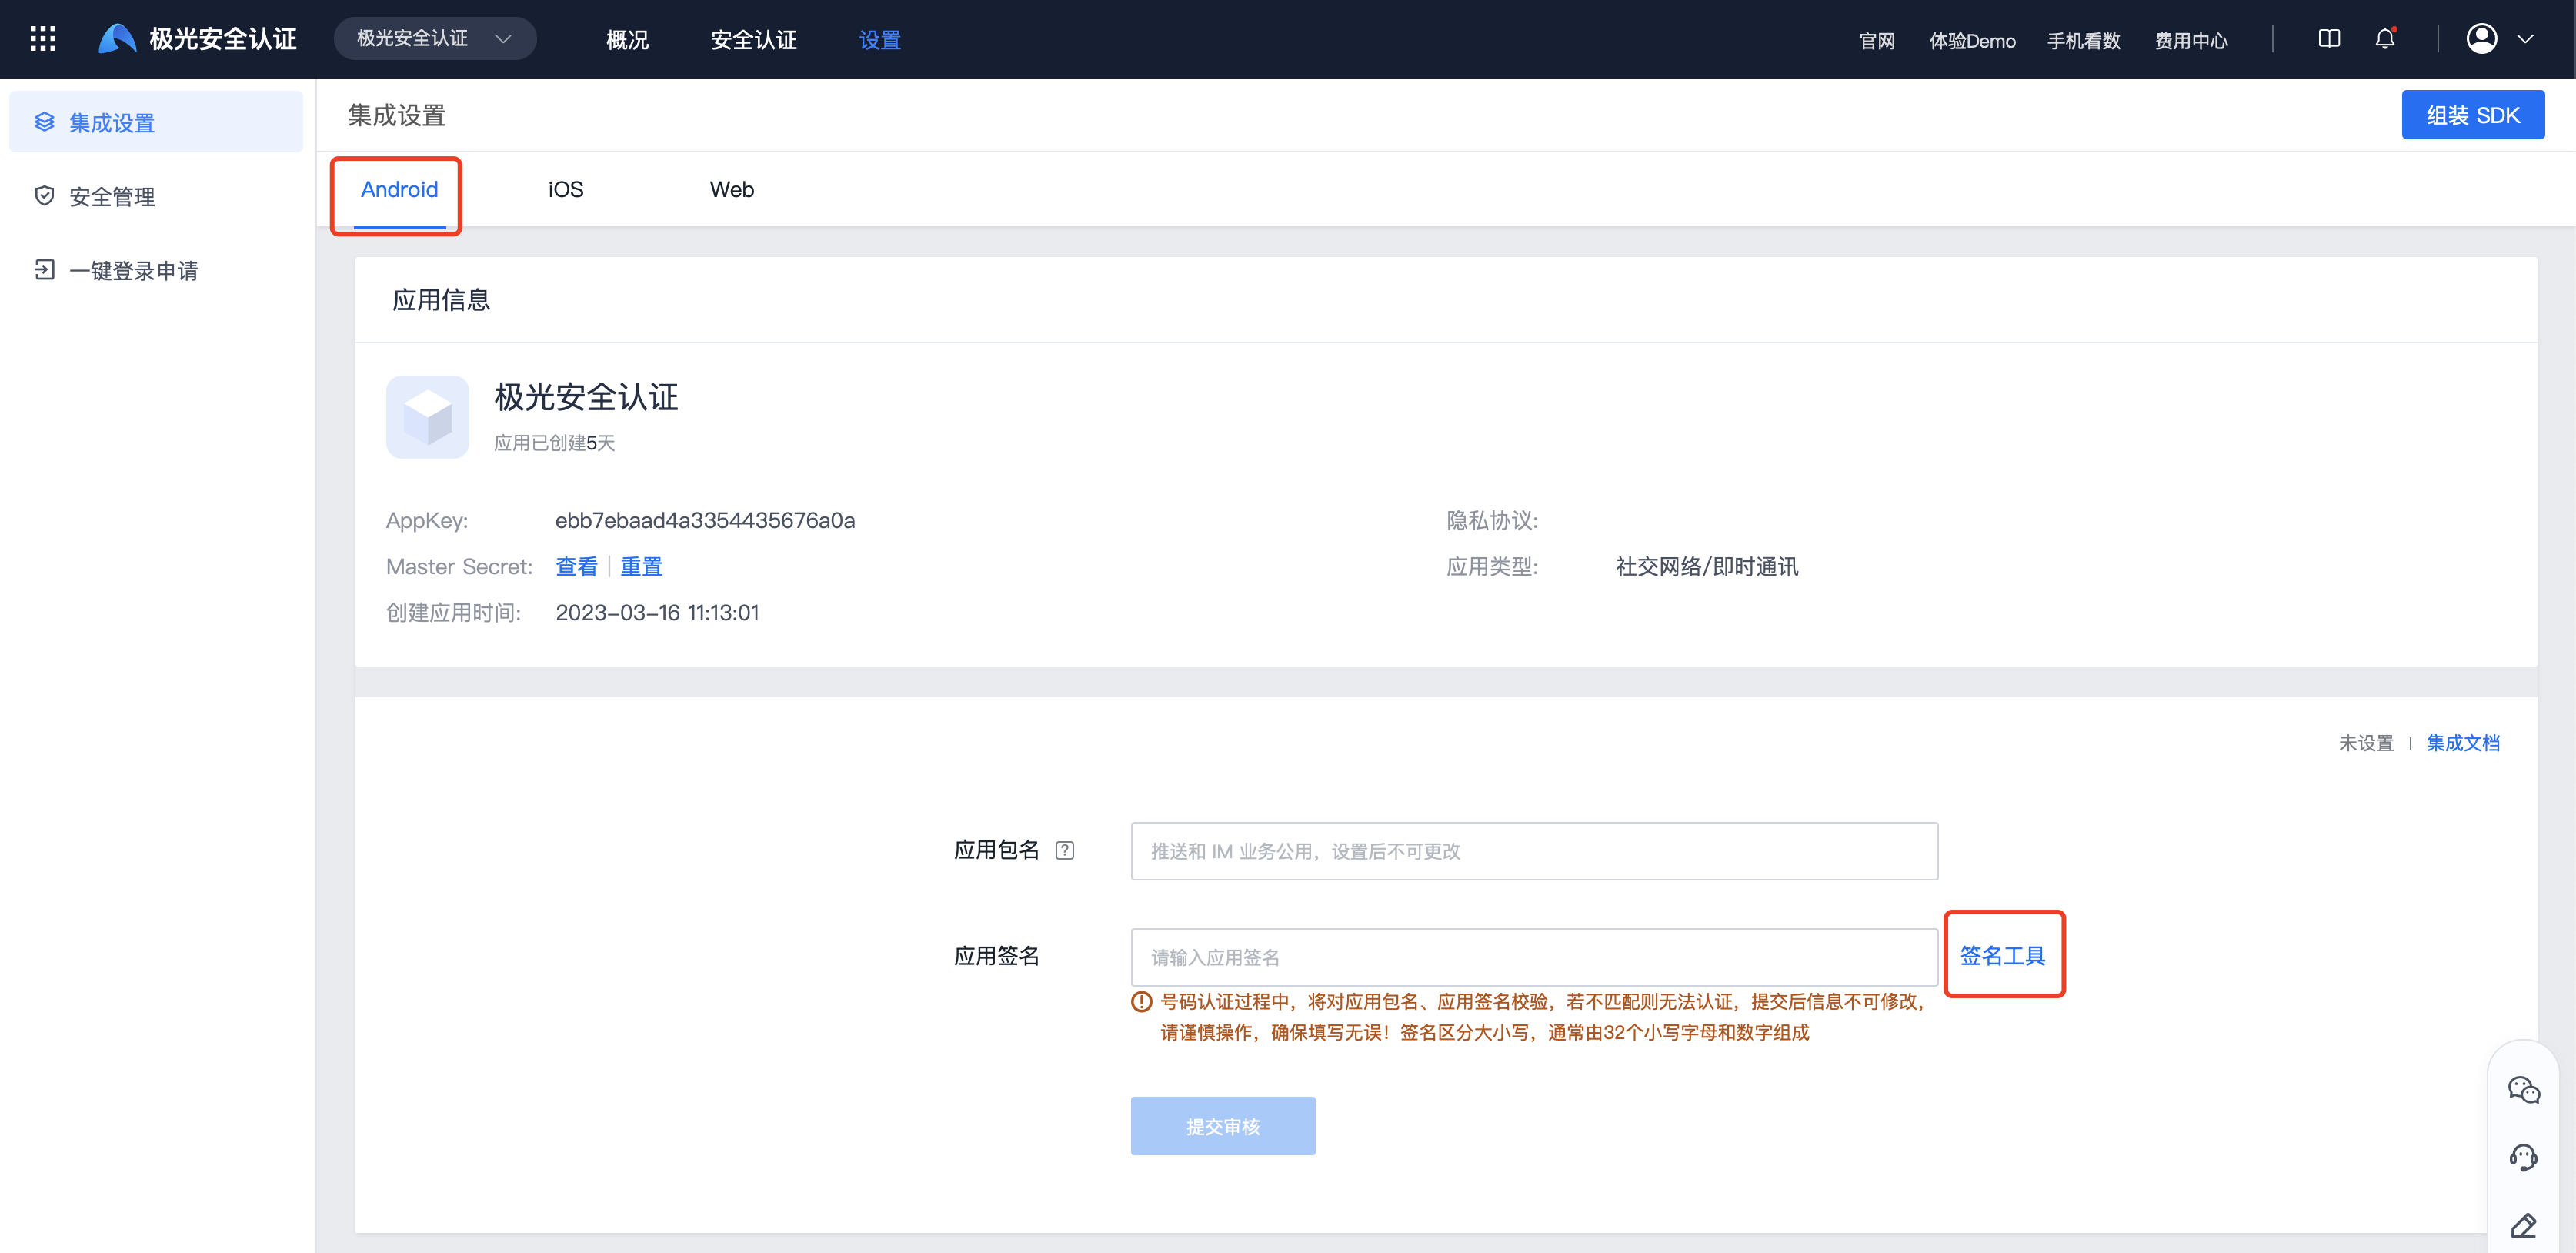This screenshot has width=2576, height=1253.
Task: Click the 未设置 status text
Action: point(2366,743)
